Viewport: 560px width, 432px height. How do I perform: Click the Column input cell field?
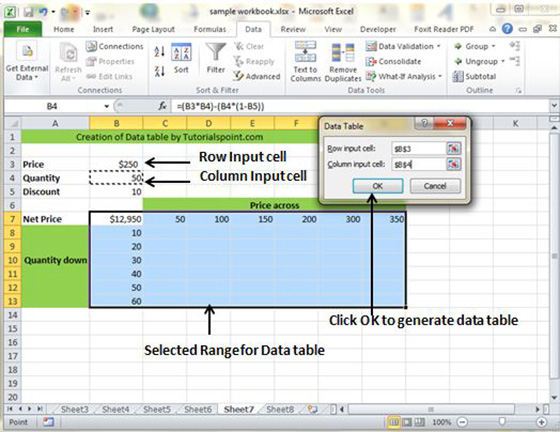coord(418,164)
